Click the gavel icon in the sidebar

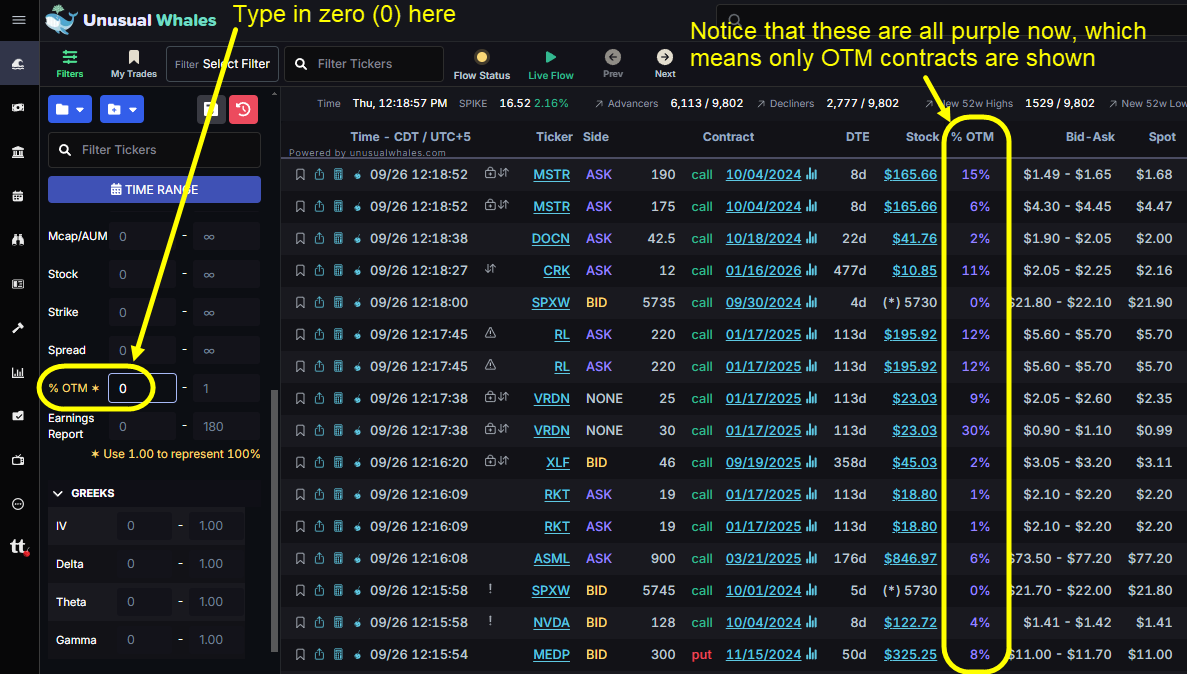(18, 328)
